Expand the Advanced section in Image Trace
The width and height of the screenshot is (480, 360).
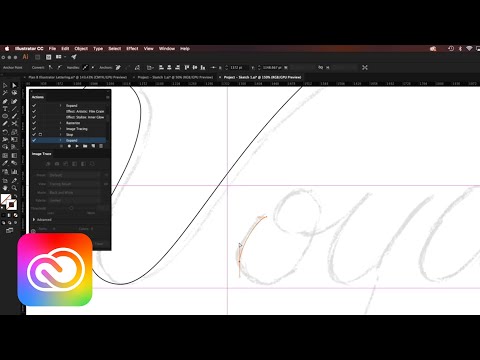click(34, 220)
